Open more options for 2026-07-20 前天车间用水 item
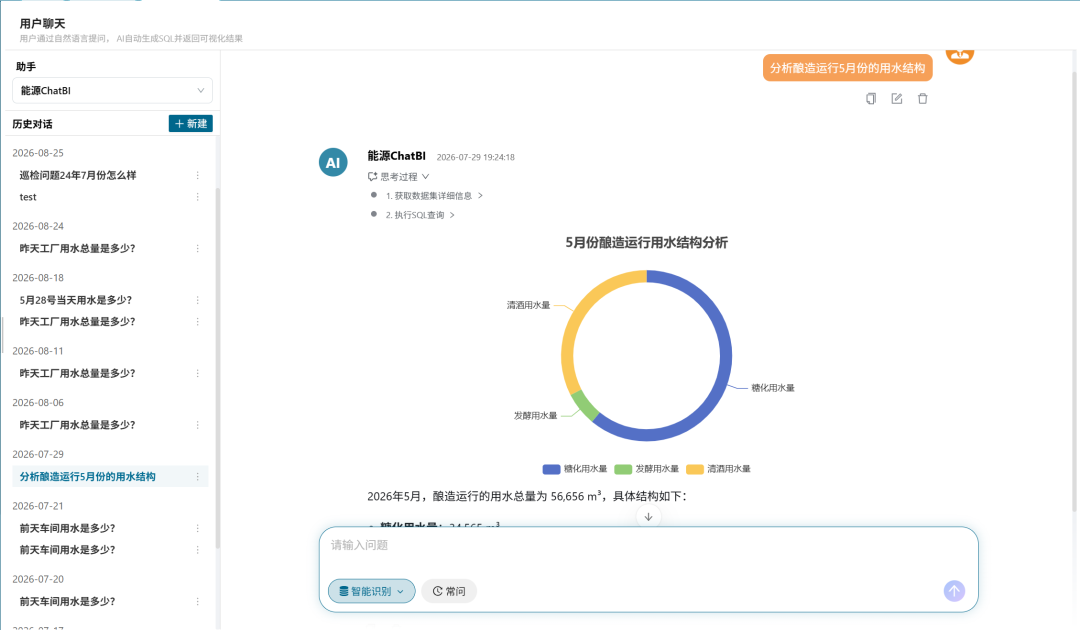Viewport: 1080px width, 630px height. (198, 602)
